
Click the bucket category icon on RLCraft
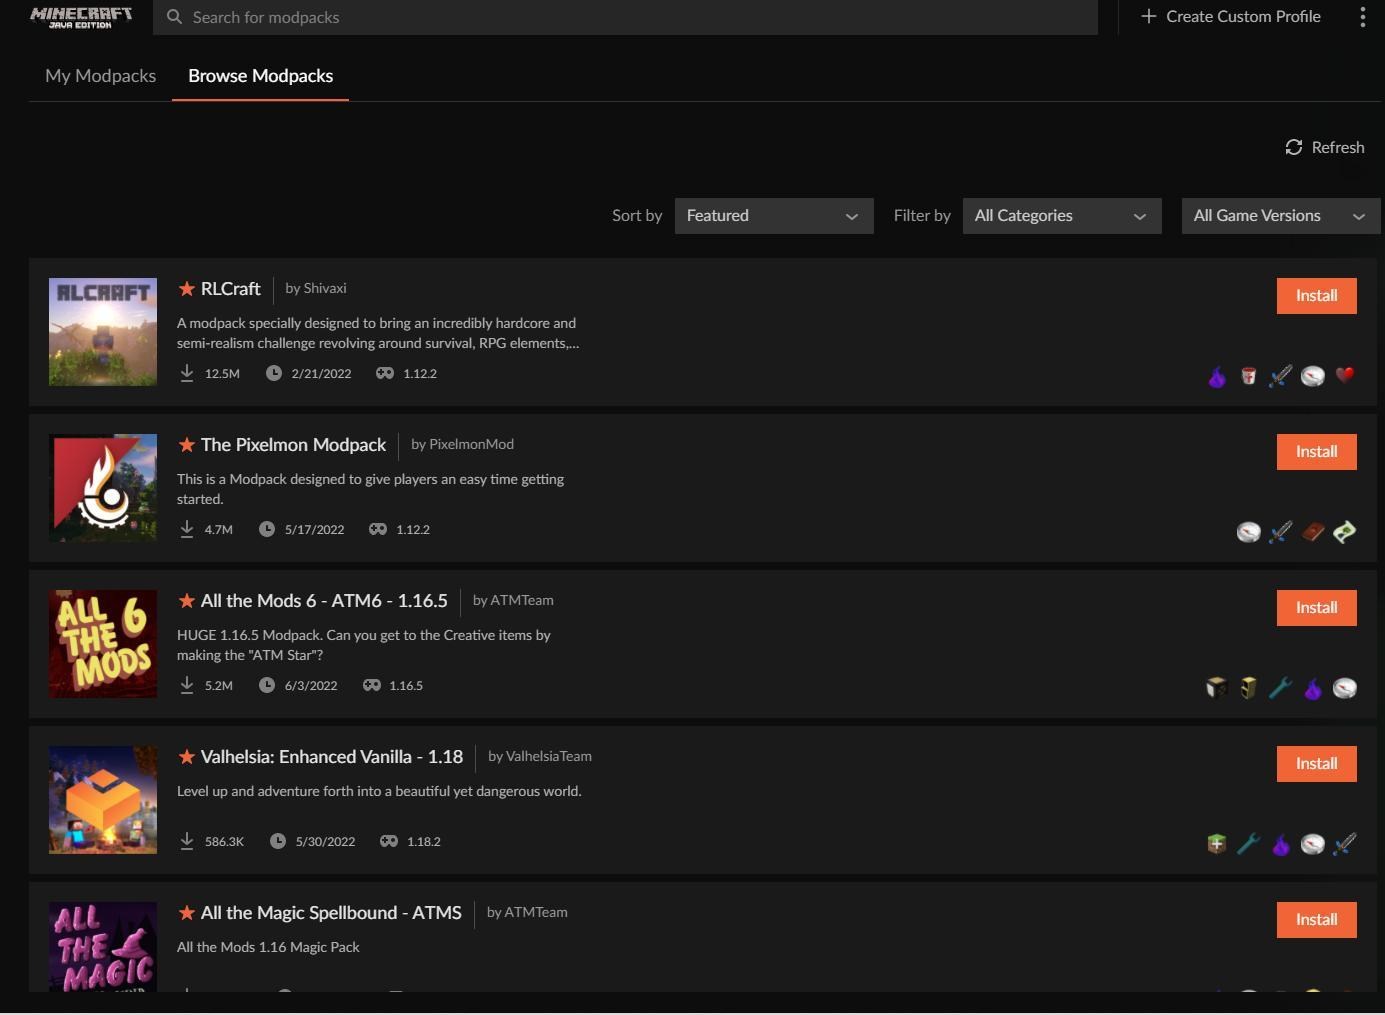pos(1248,376)
